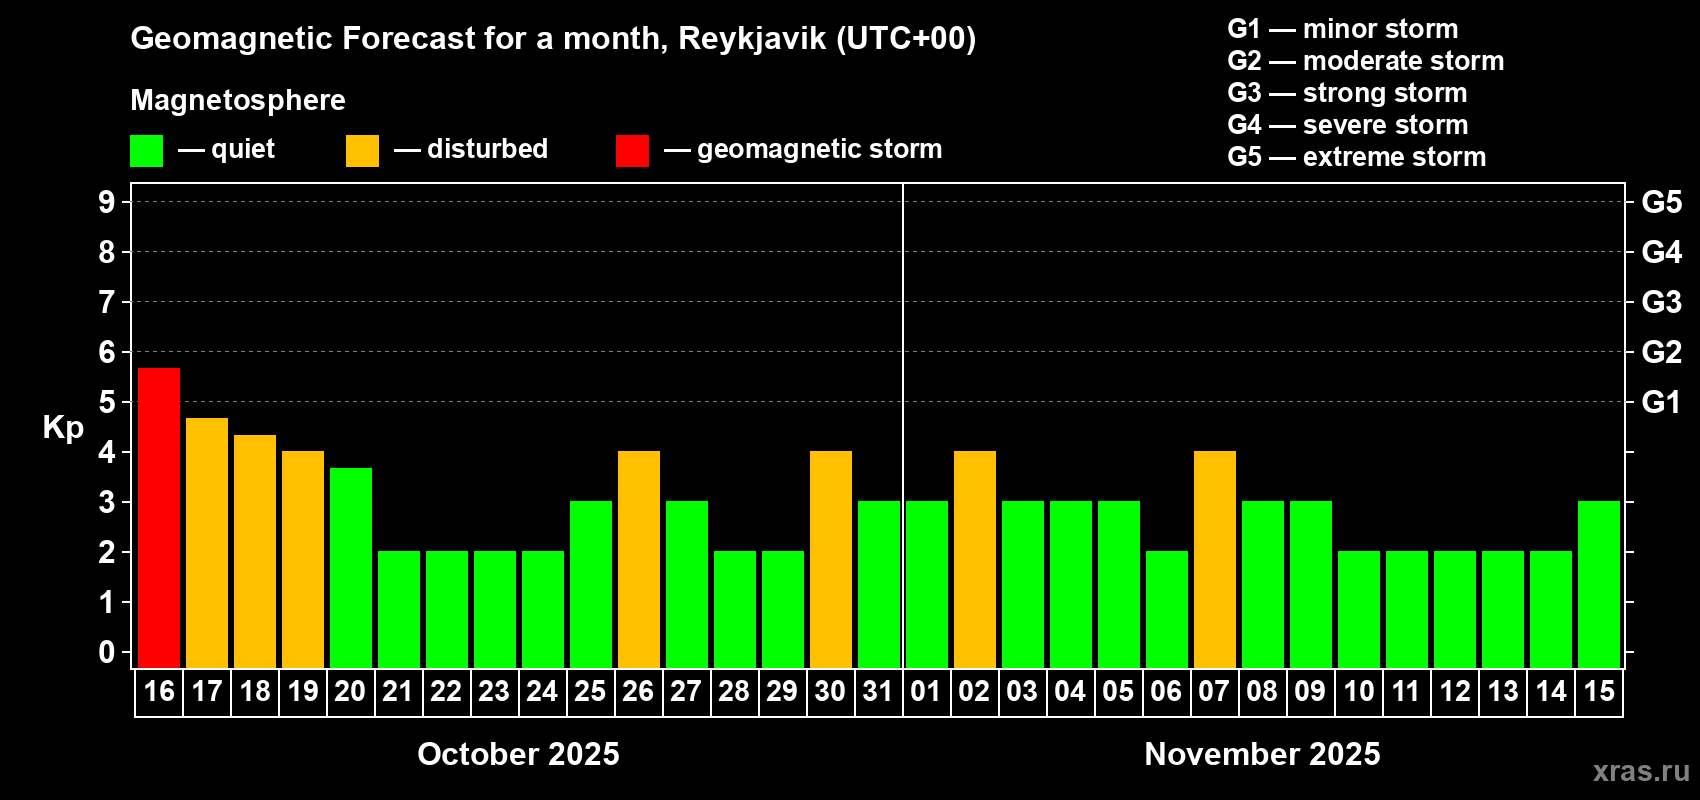1700x800 pixels.
Task: Click the Geomagnetic Forecast chart title
Action: tap(553, 39)
